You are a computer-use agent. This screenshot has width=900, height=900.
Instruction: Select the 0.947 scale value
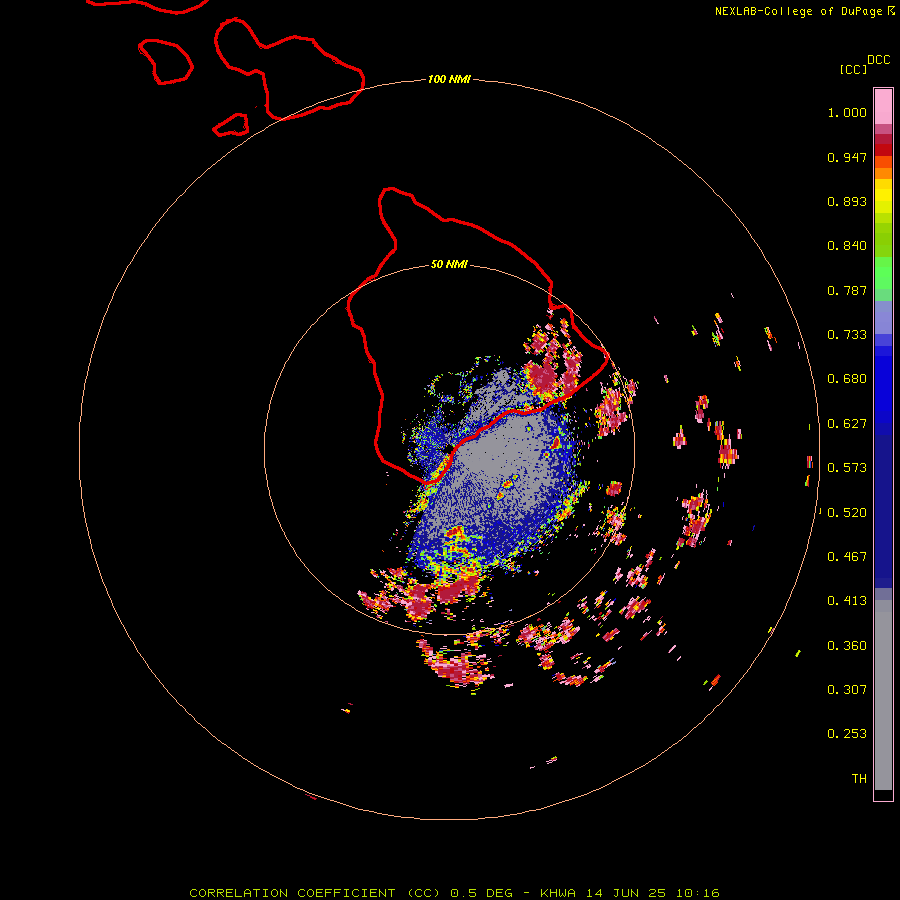click(847, 157)
